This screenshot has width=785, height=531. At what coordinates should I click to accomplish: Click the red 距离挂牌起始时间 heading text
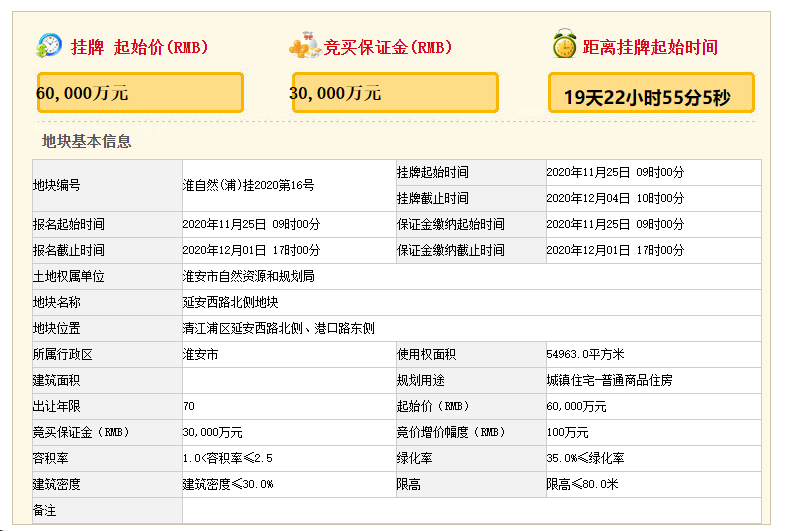tap(650, 47)
